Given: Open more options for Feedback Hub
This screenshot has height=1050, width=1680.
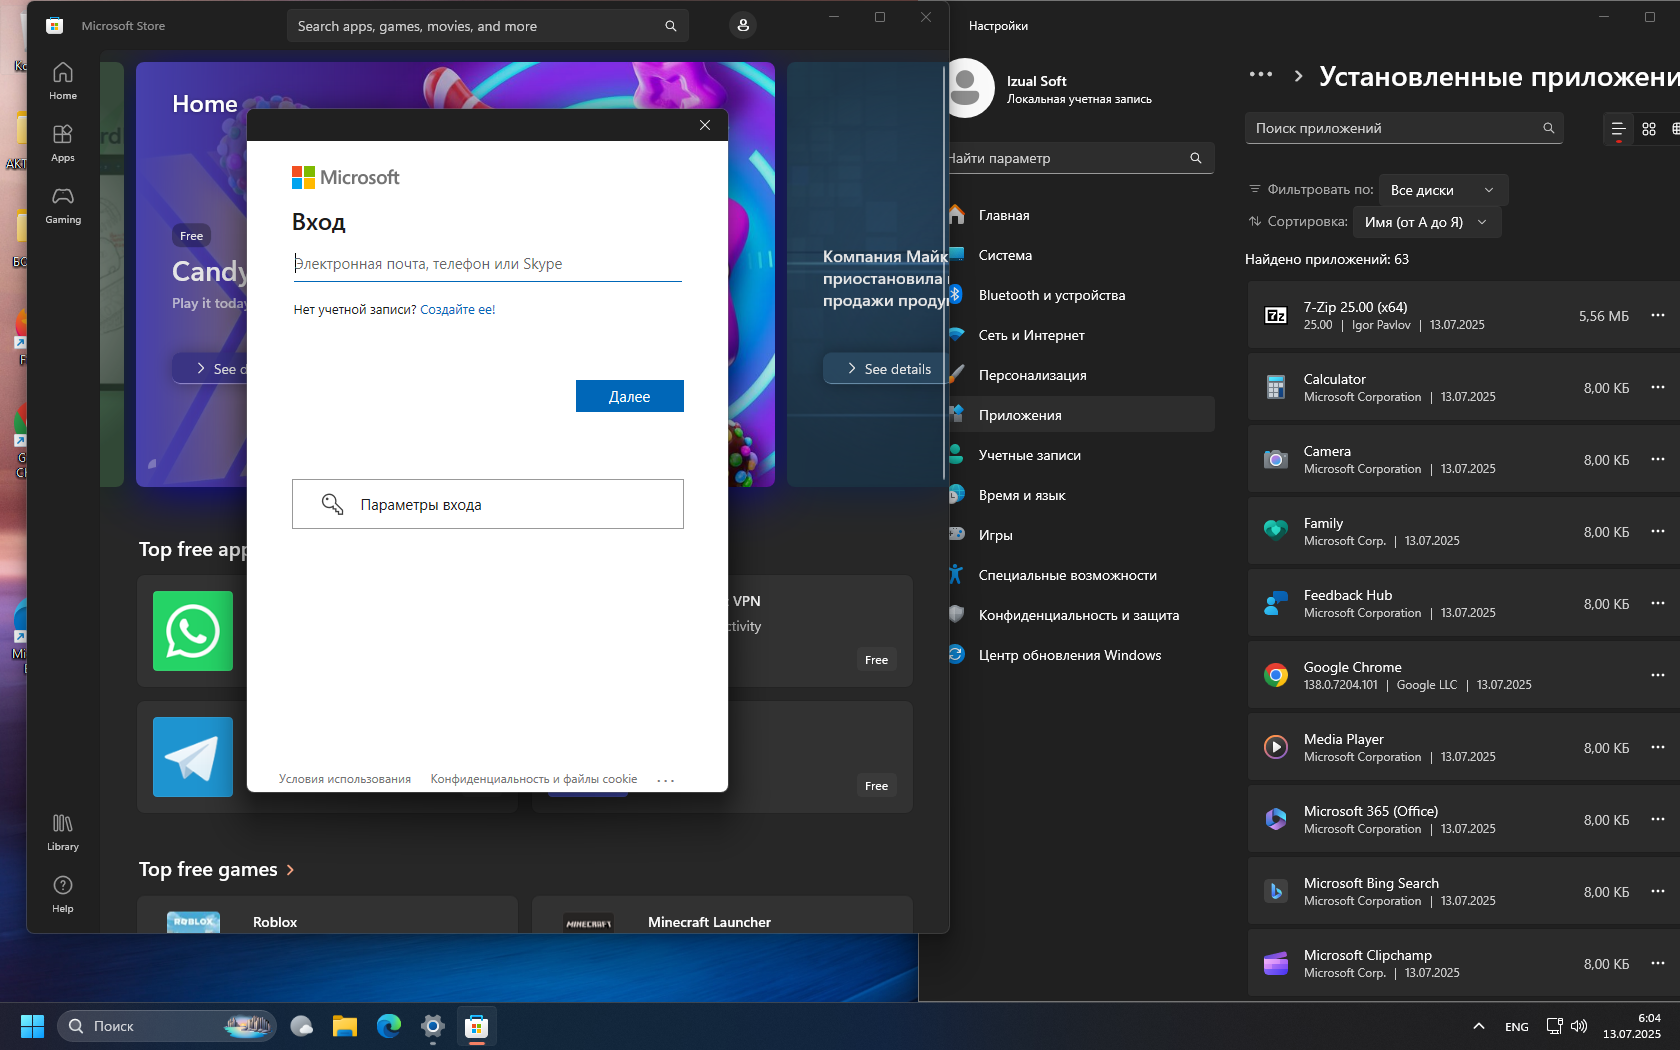Looking at the screenshot, I should [1657, 603].
